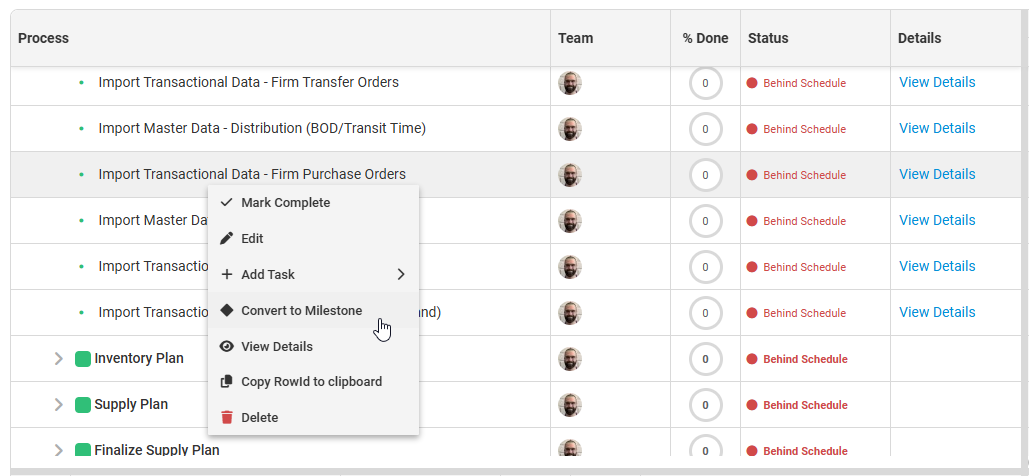1029x476 pixels.
Task: Click the eye icon beside View Details
Action: [x=226, y=347]
